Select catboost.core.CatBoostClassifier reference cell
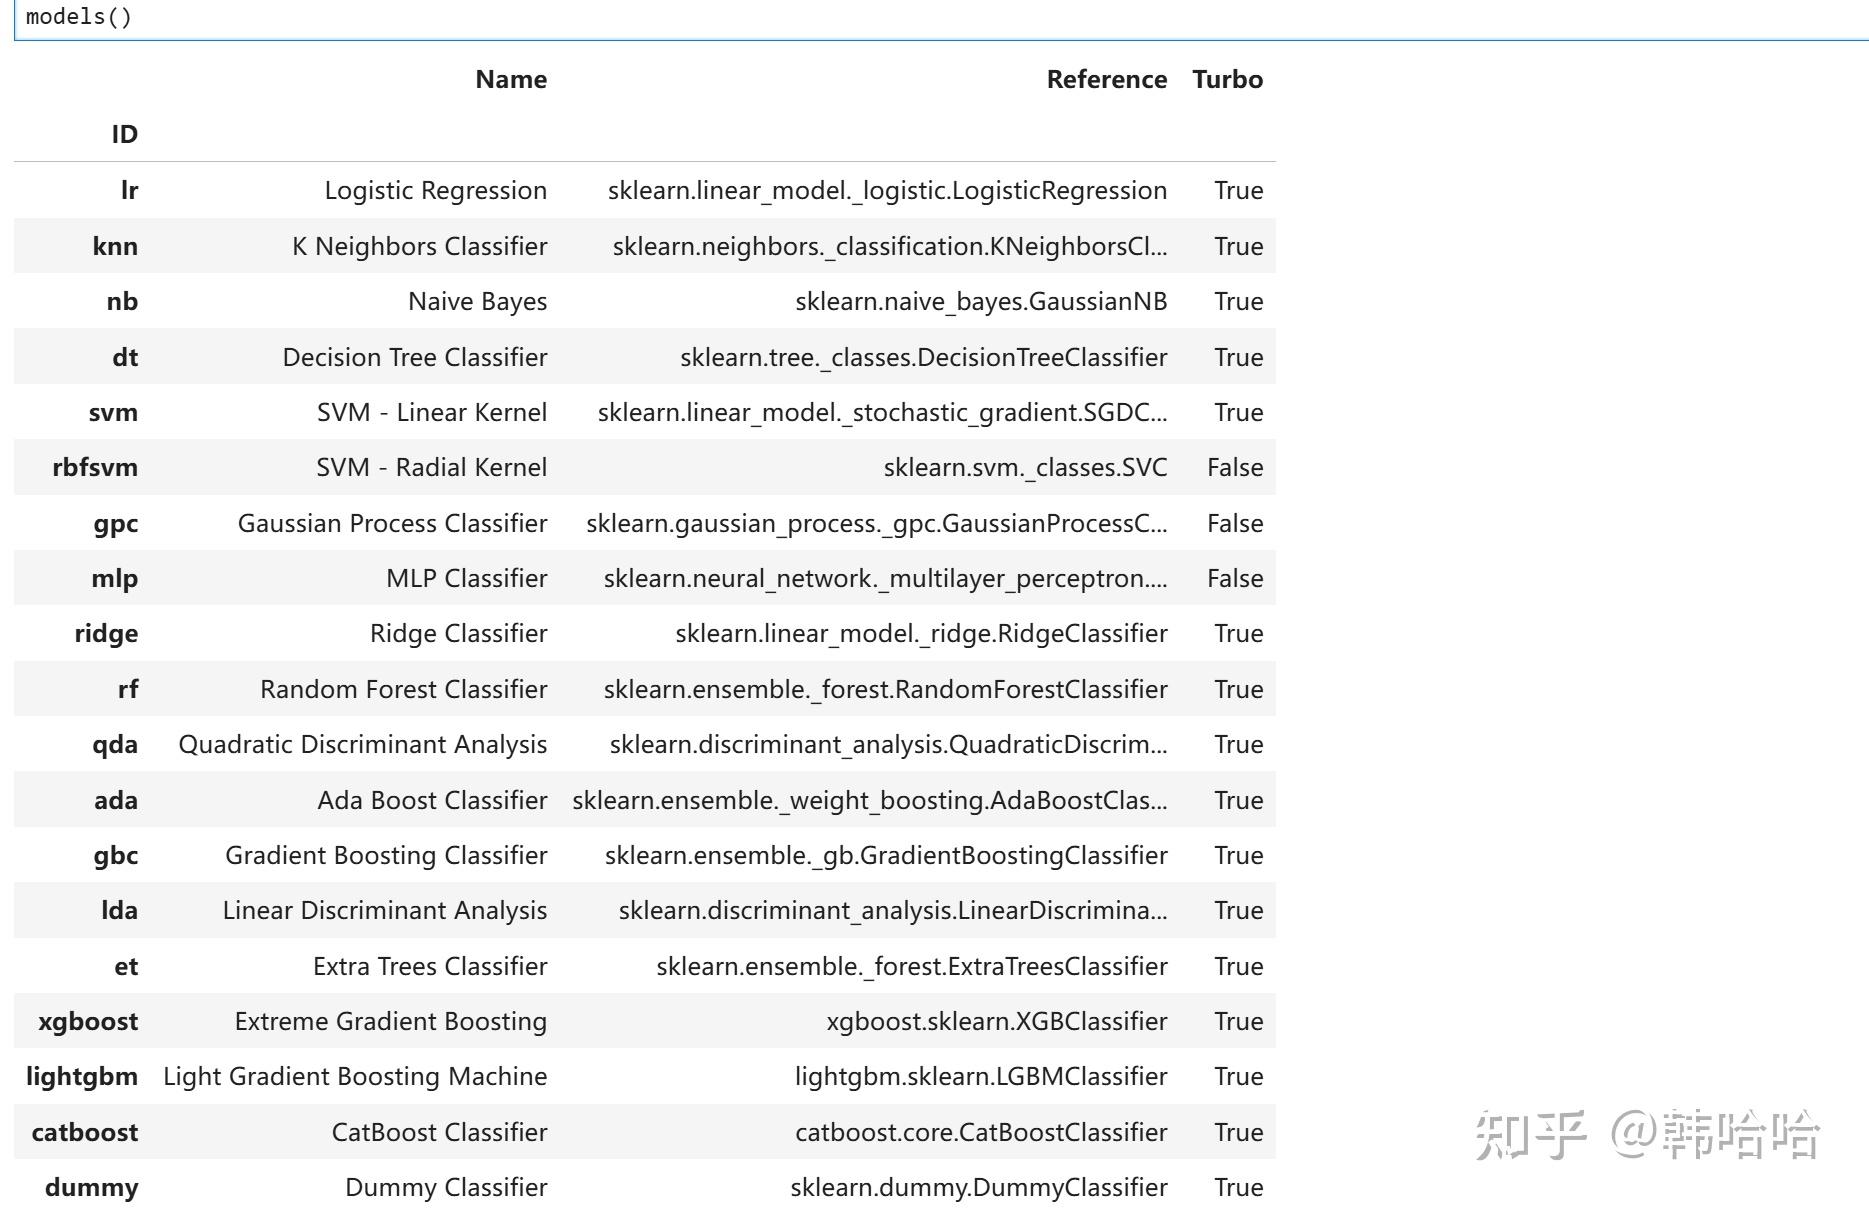The width and height of the screenshot is (1869, 1210). (x=981, y=1132)
